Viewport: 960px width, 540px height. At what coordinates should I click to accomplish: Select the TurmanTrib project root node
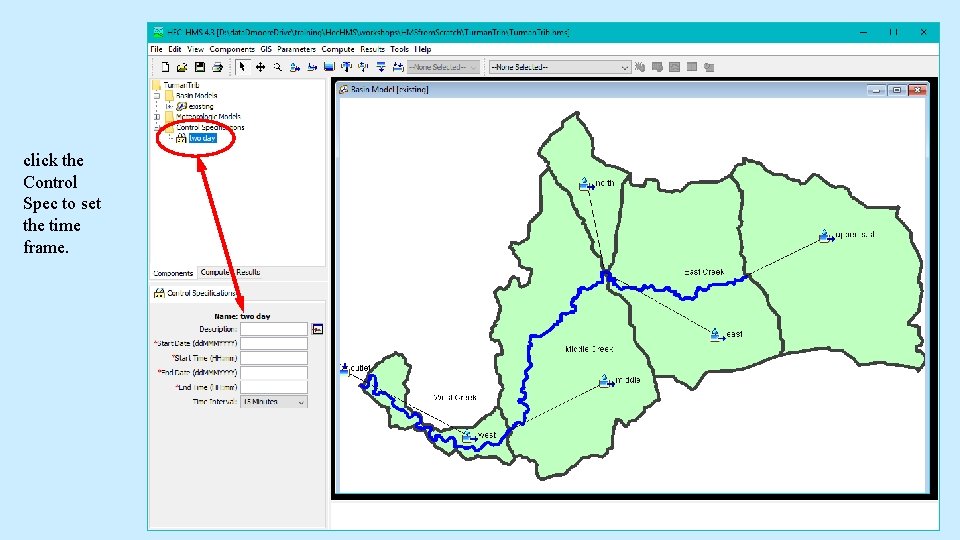coord(181,85)
